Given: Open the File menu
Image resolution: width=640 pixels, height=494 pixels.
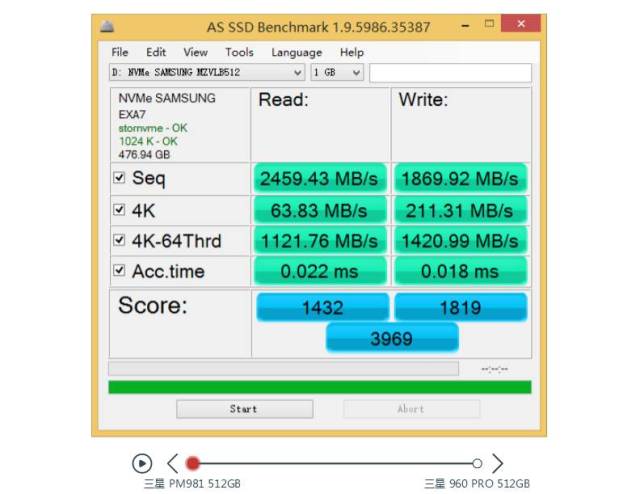Looking at the screenshot, I should click(x=120, y=52).
